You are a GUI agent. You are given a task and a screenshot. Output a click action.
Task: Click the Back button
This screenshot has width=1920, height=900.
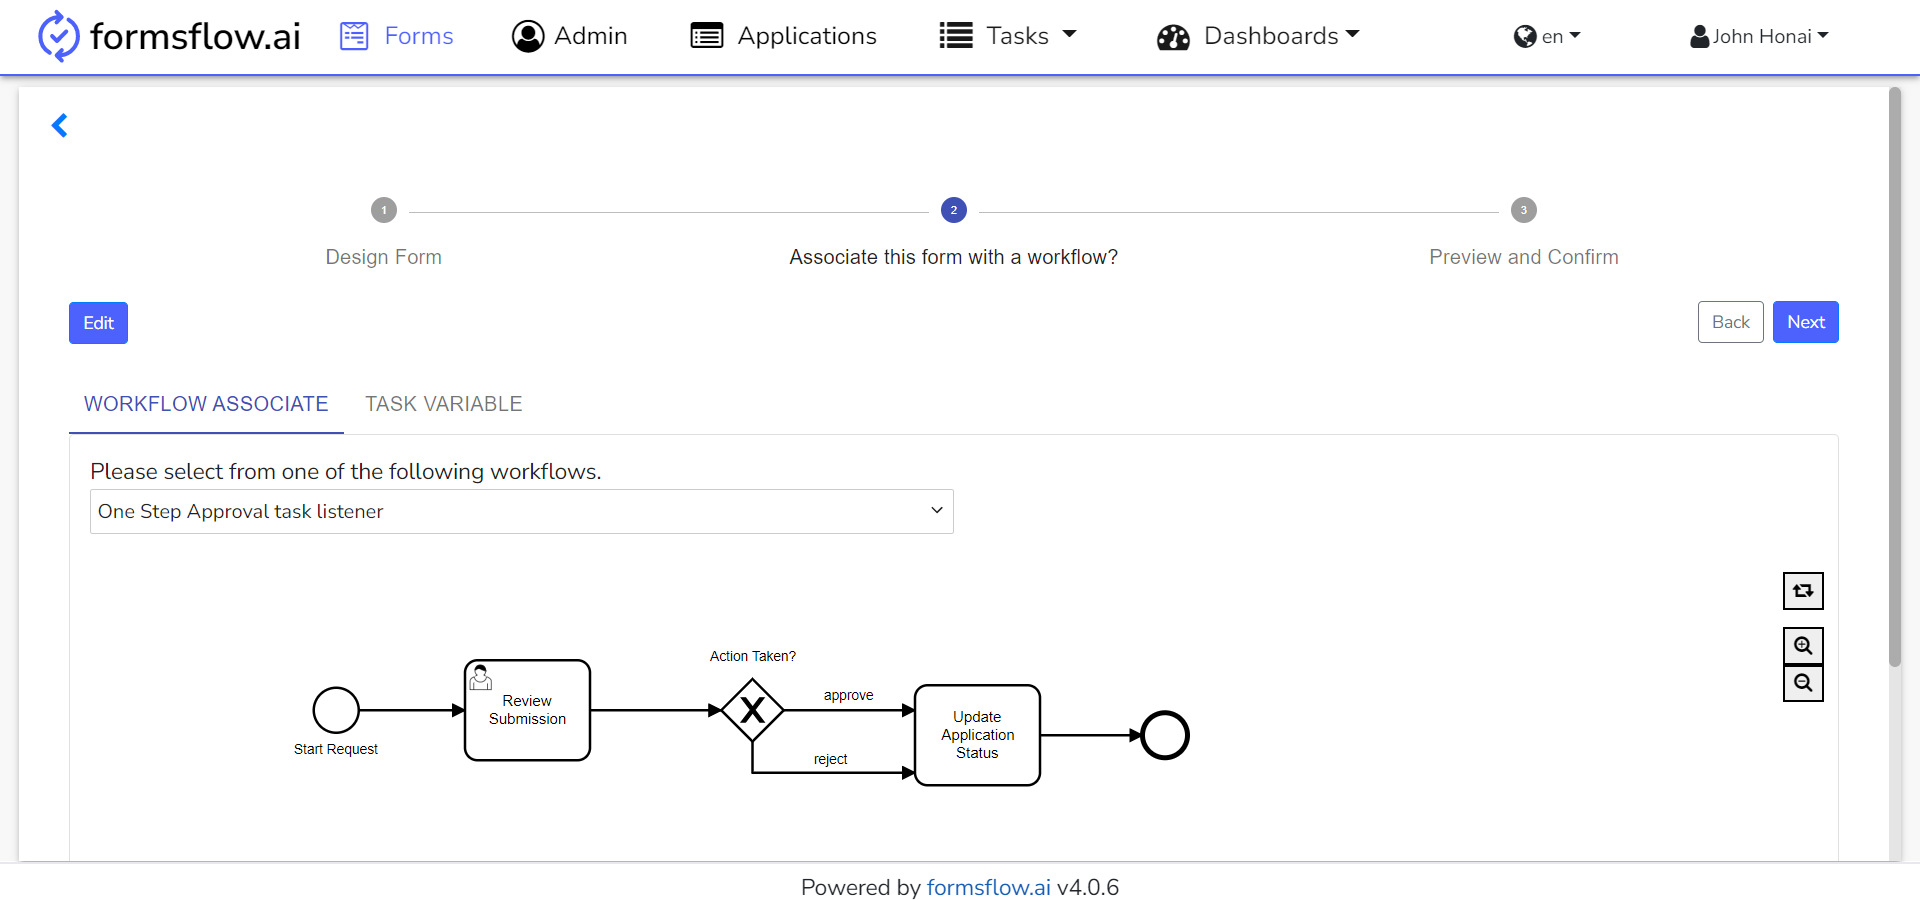pyautogui.click(x=1731, y=322)
